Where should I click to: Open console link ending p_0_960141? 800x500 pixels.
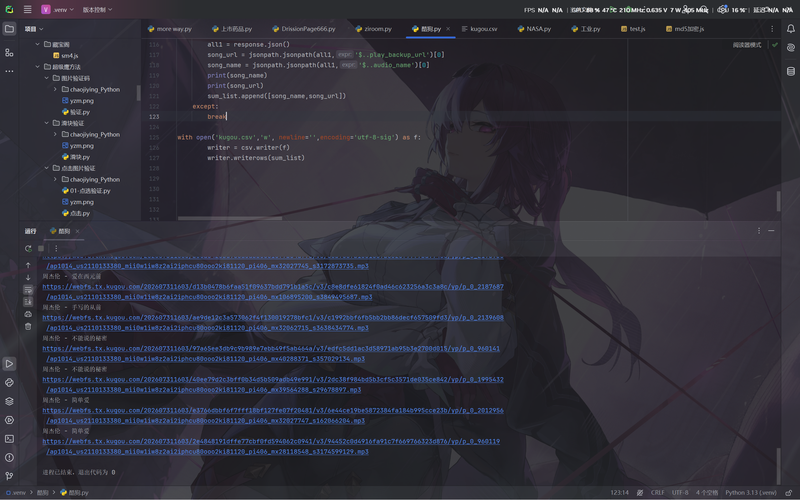pyautogui.click(x=271, y=348)
